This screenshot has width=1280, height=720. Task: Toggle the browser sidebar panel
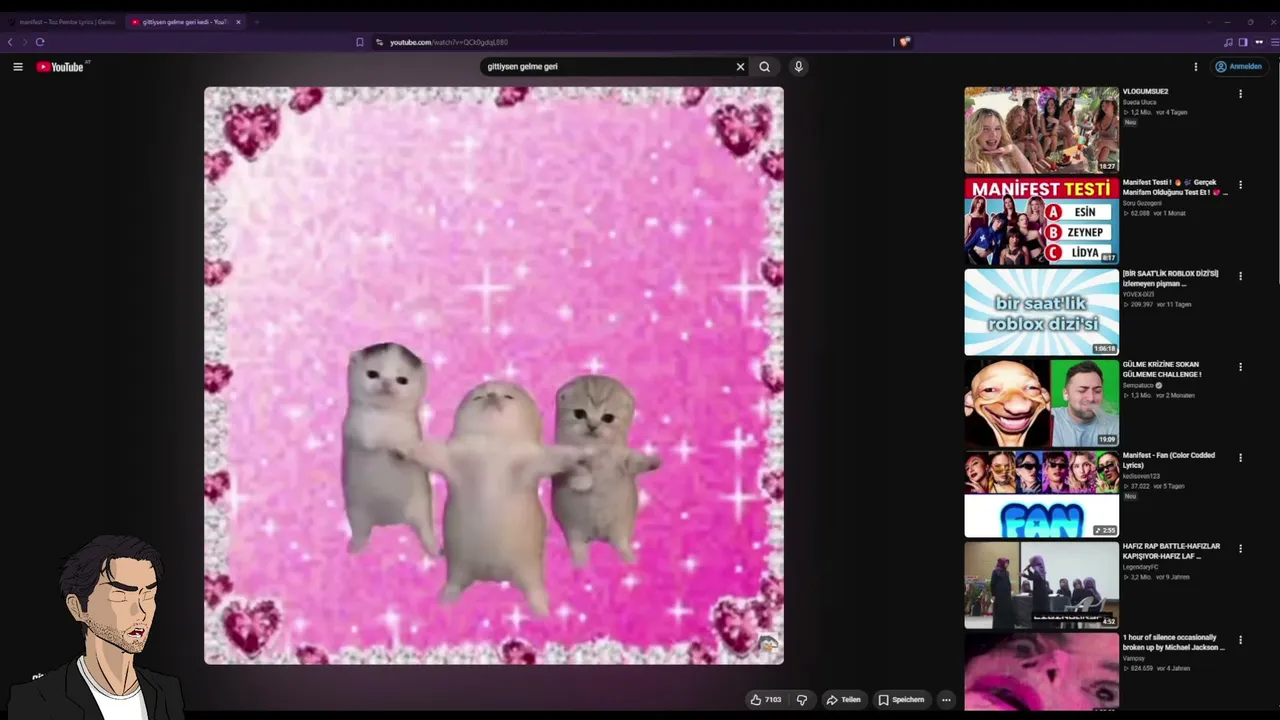coord(1243,42)
